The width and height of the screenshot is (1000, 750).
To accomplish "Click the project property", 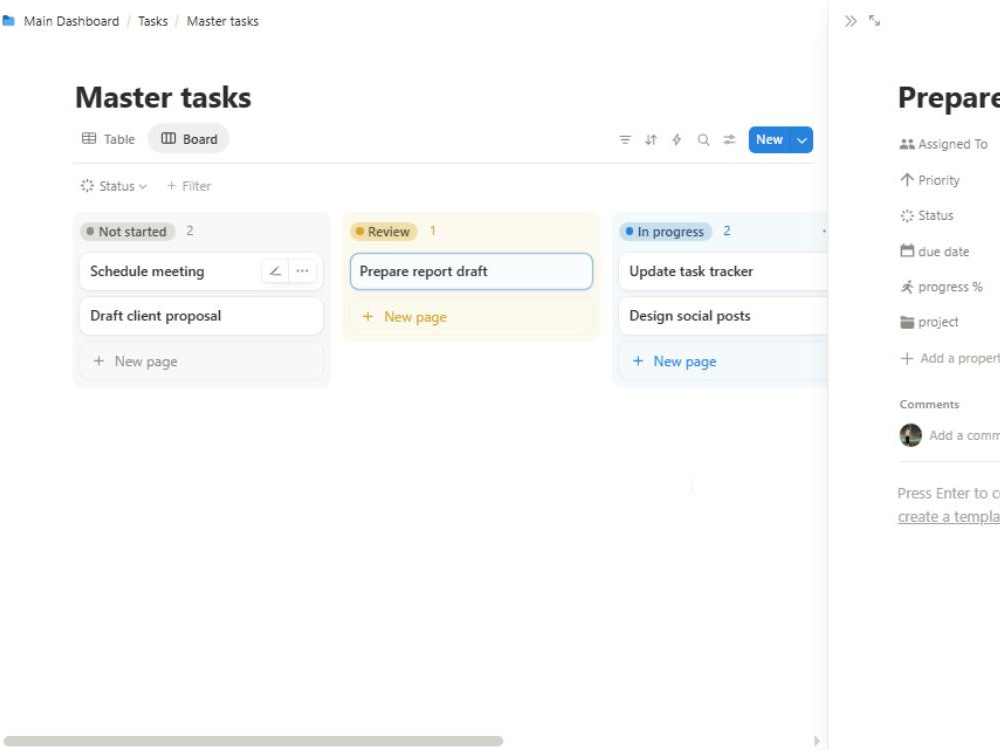I will (929, 322).
